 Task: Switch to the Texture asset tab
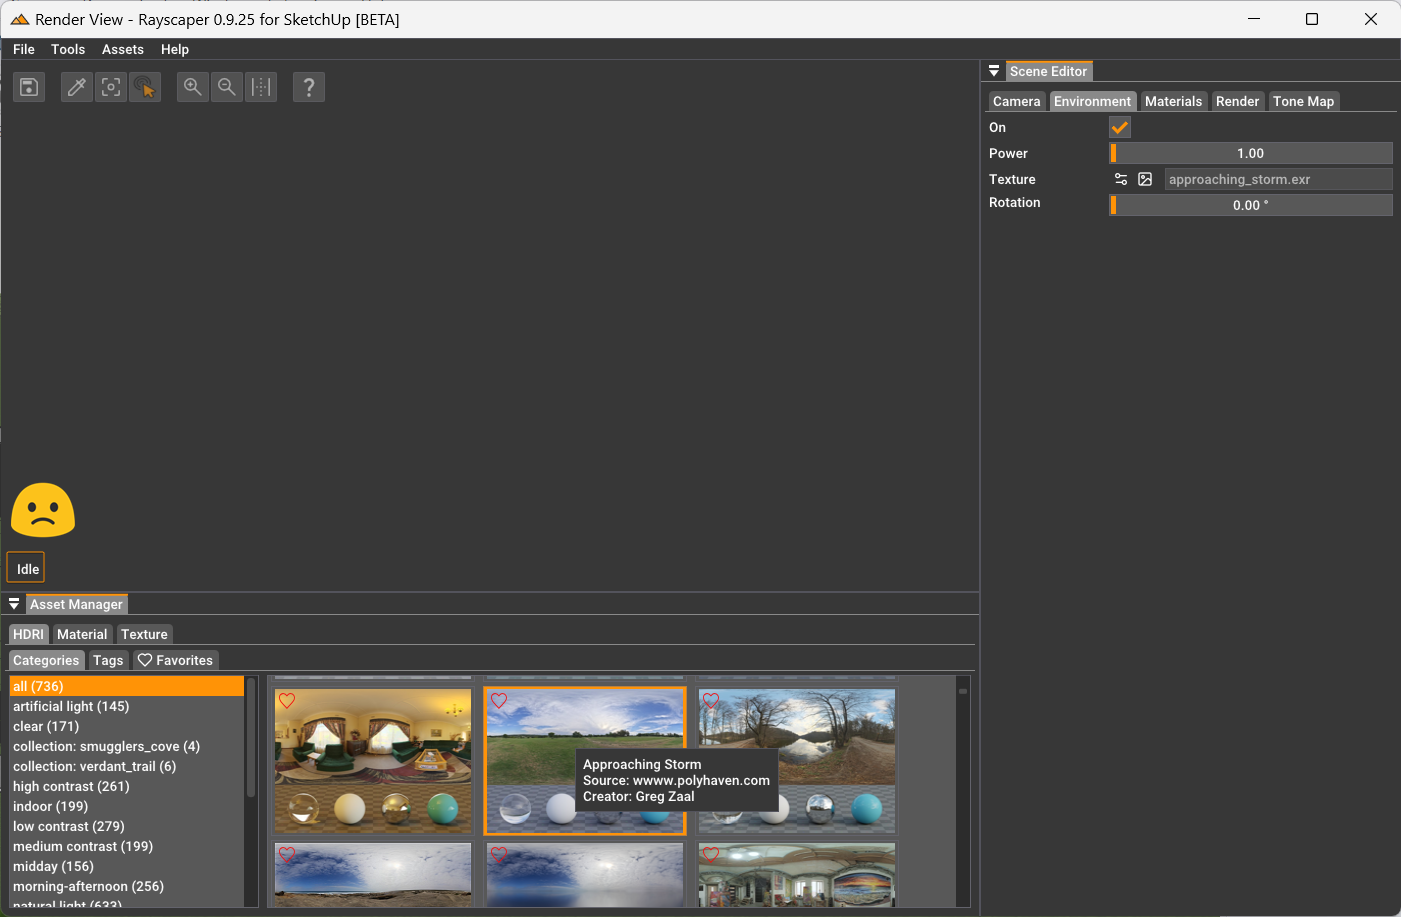click(144, 634)
